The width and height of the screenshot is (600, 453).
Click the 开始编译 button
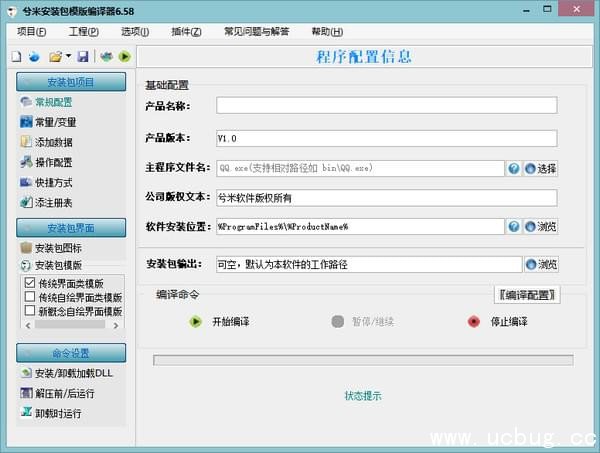220,322
